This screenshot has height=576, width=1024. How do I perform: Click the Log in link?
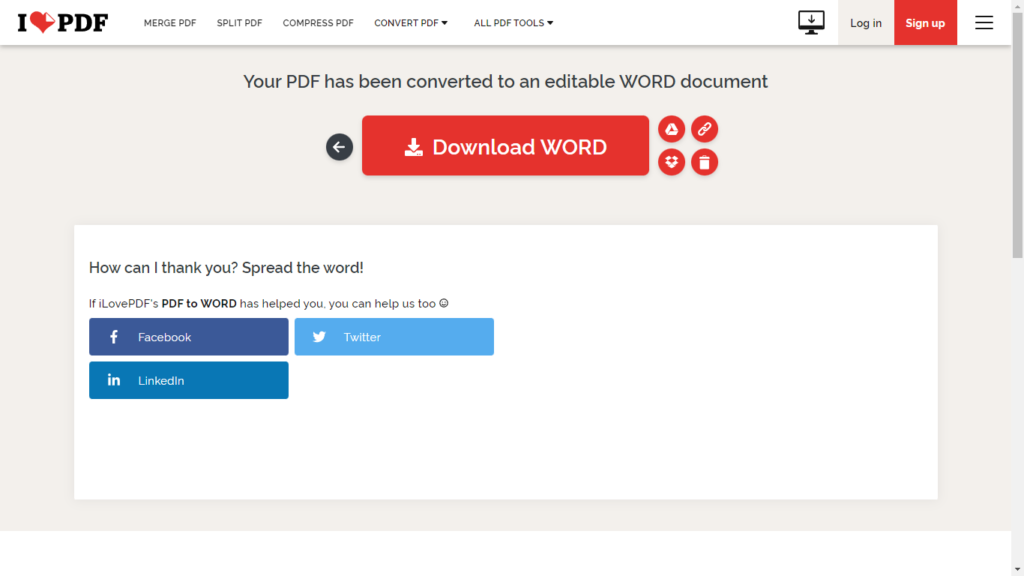click(x=865, y=23)
